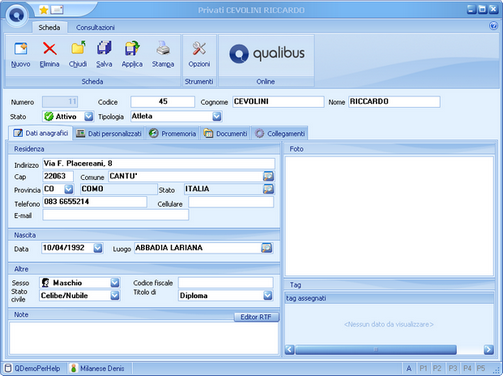
Task: Click the tag horizontal scrollbar thumb
Action: coord(376,349)
